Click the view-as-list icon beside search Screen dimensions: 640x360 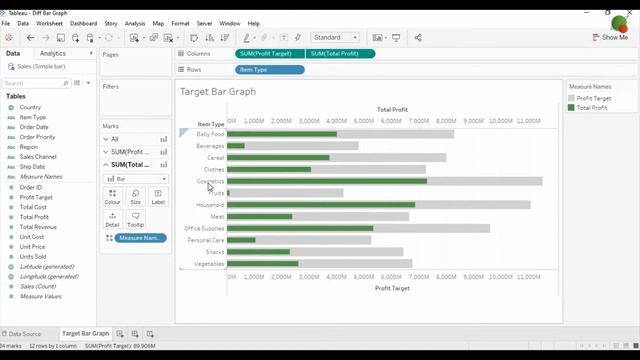(x=77, y=83)
